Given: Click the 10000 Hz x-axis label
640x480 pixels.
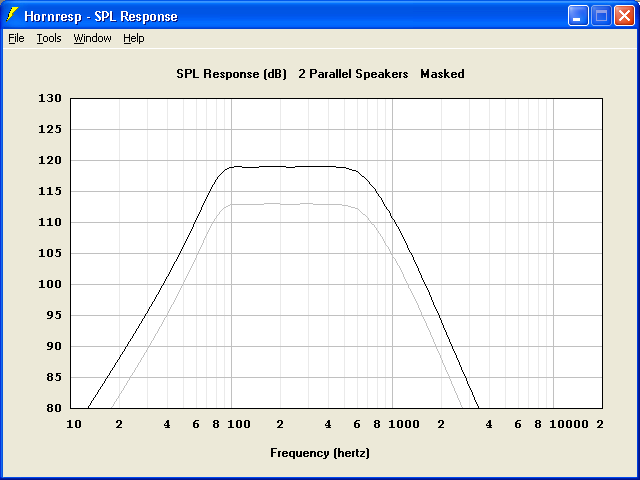Looking at the screenshot, I should coord(569,424).
